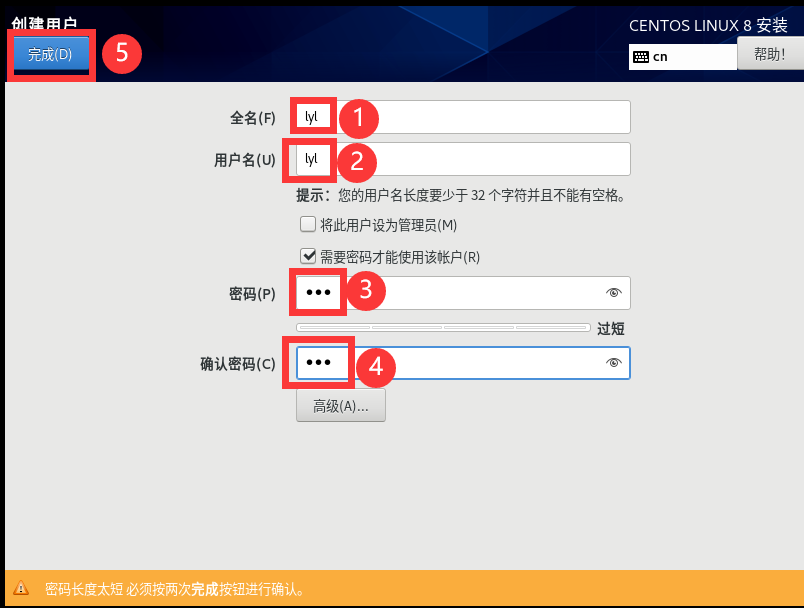Reveal confirm password with eye icon
This screenshot has height=608, width=804.
point(613,363)
